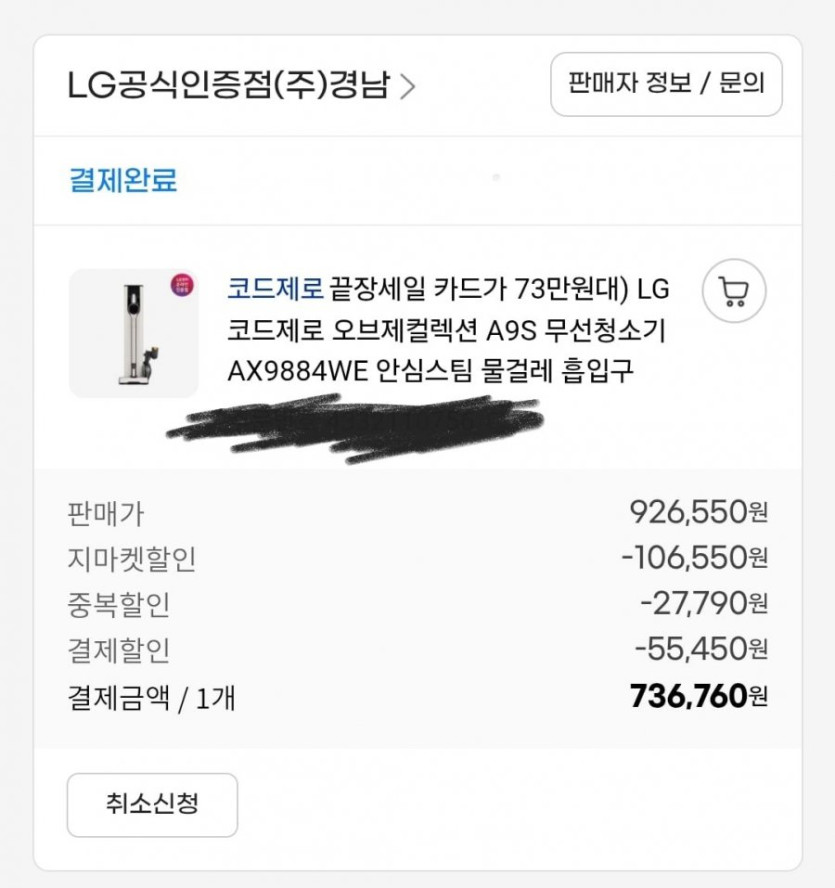This screenshot has width=835, height=888.
Task: Click the -55,450원 discount amount
Action: (701, 650)
